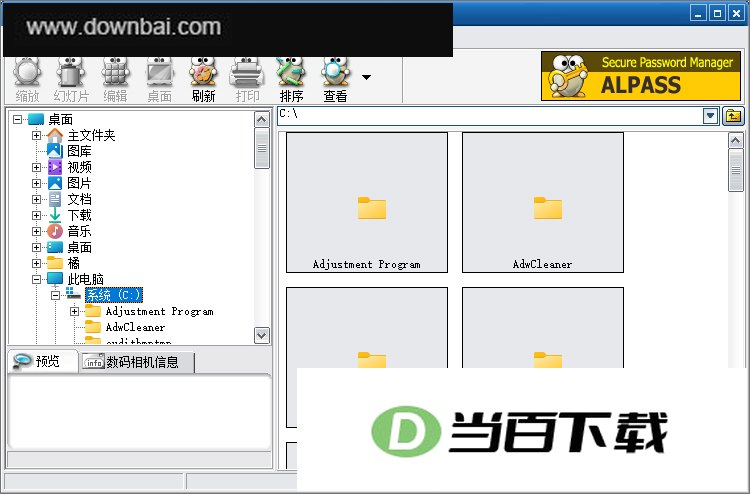Select AdwCleaner folder in tree

click(135, 328)
